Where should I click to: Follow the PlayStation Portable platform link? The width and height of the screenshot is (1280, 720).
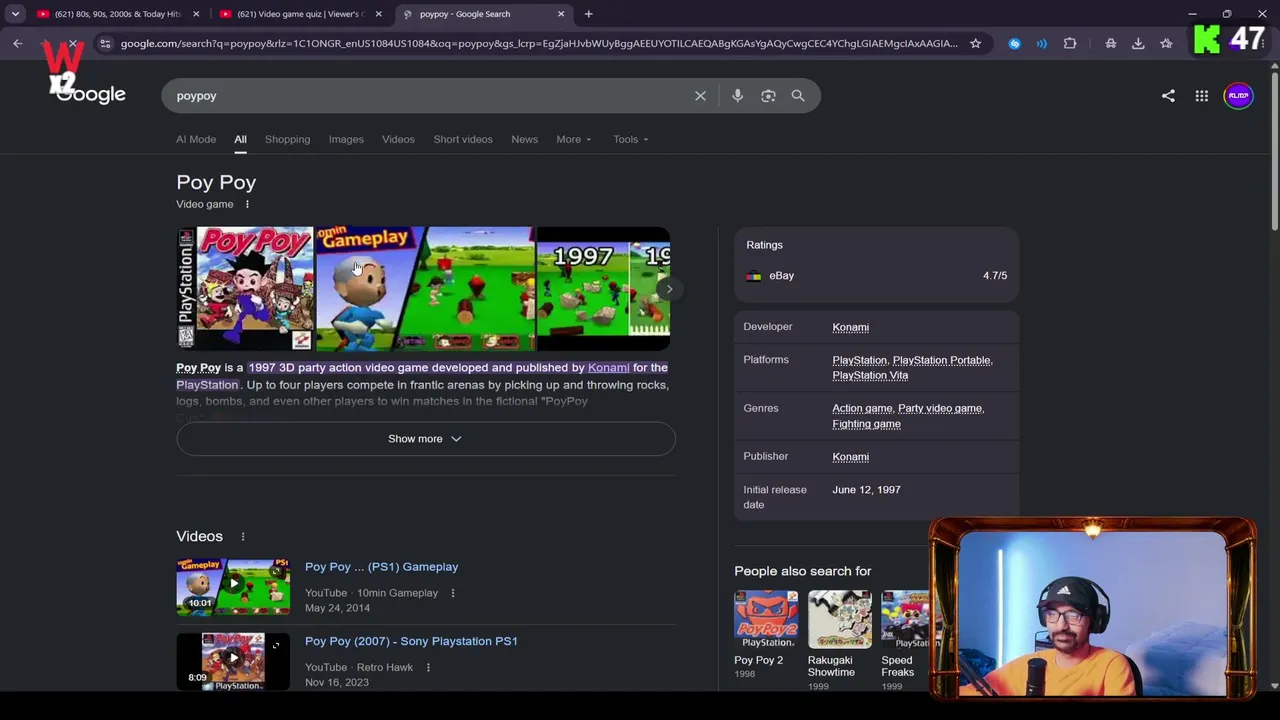coord(941,360)
